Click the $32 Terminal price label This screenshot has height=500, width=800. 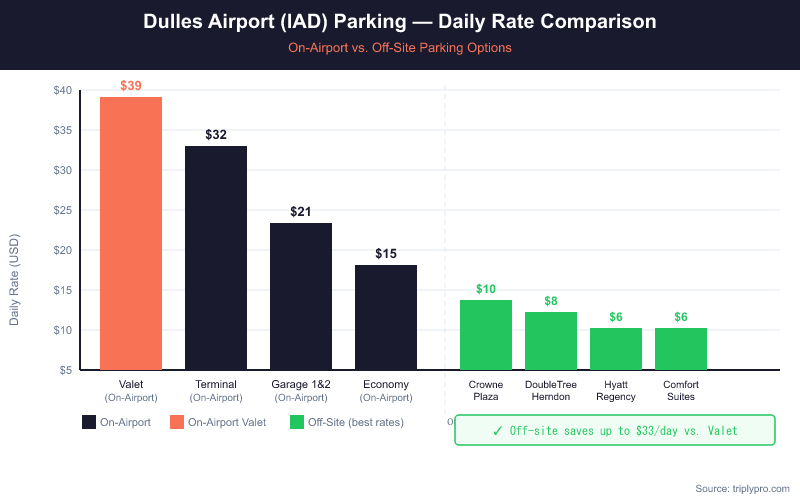click(216, 135)
